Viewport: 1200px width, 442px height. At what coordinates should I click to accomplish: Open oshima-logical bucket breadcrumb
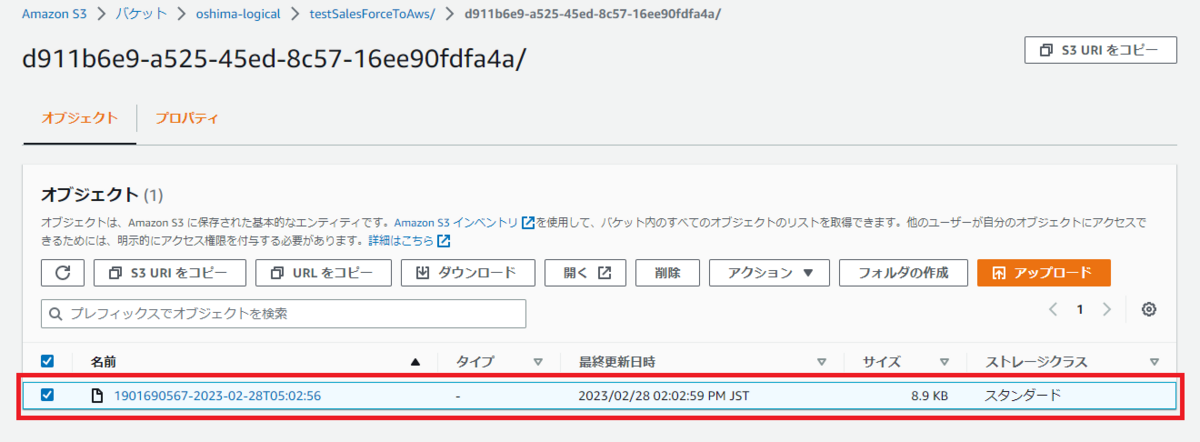(x=238, y=14)
